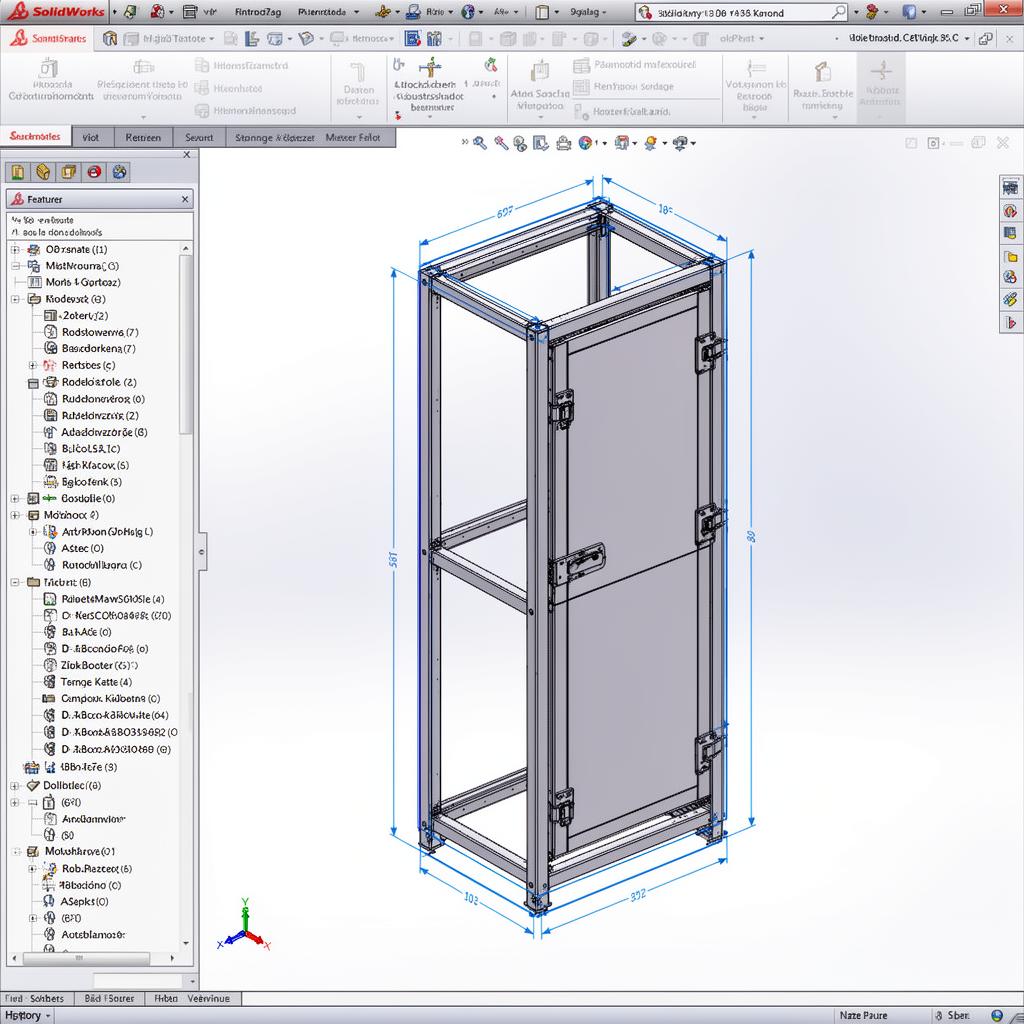Switch to the Retrieen tab

(143, 137)
